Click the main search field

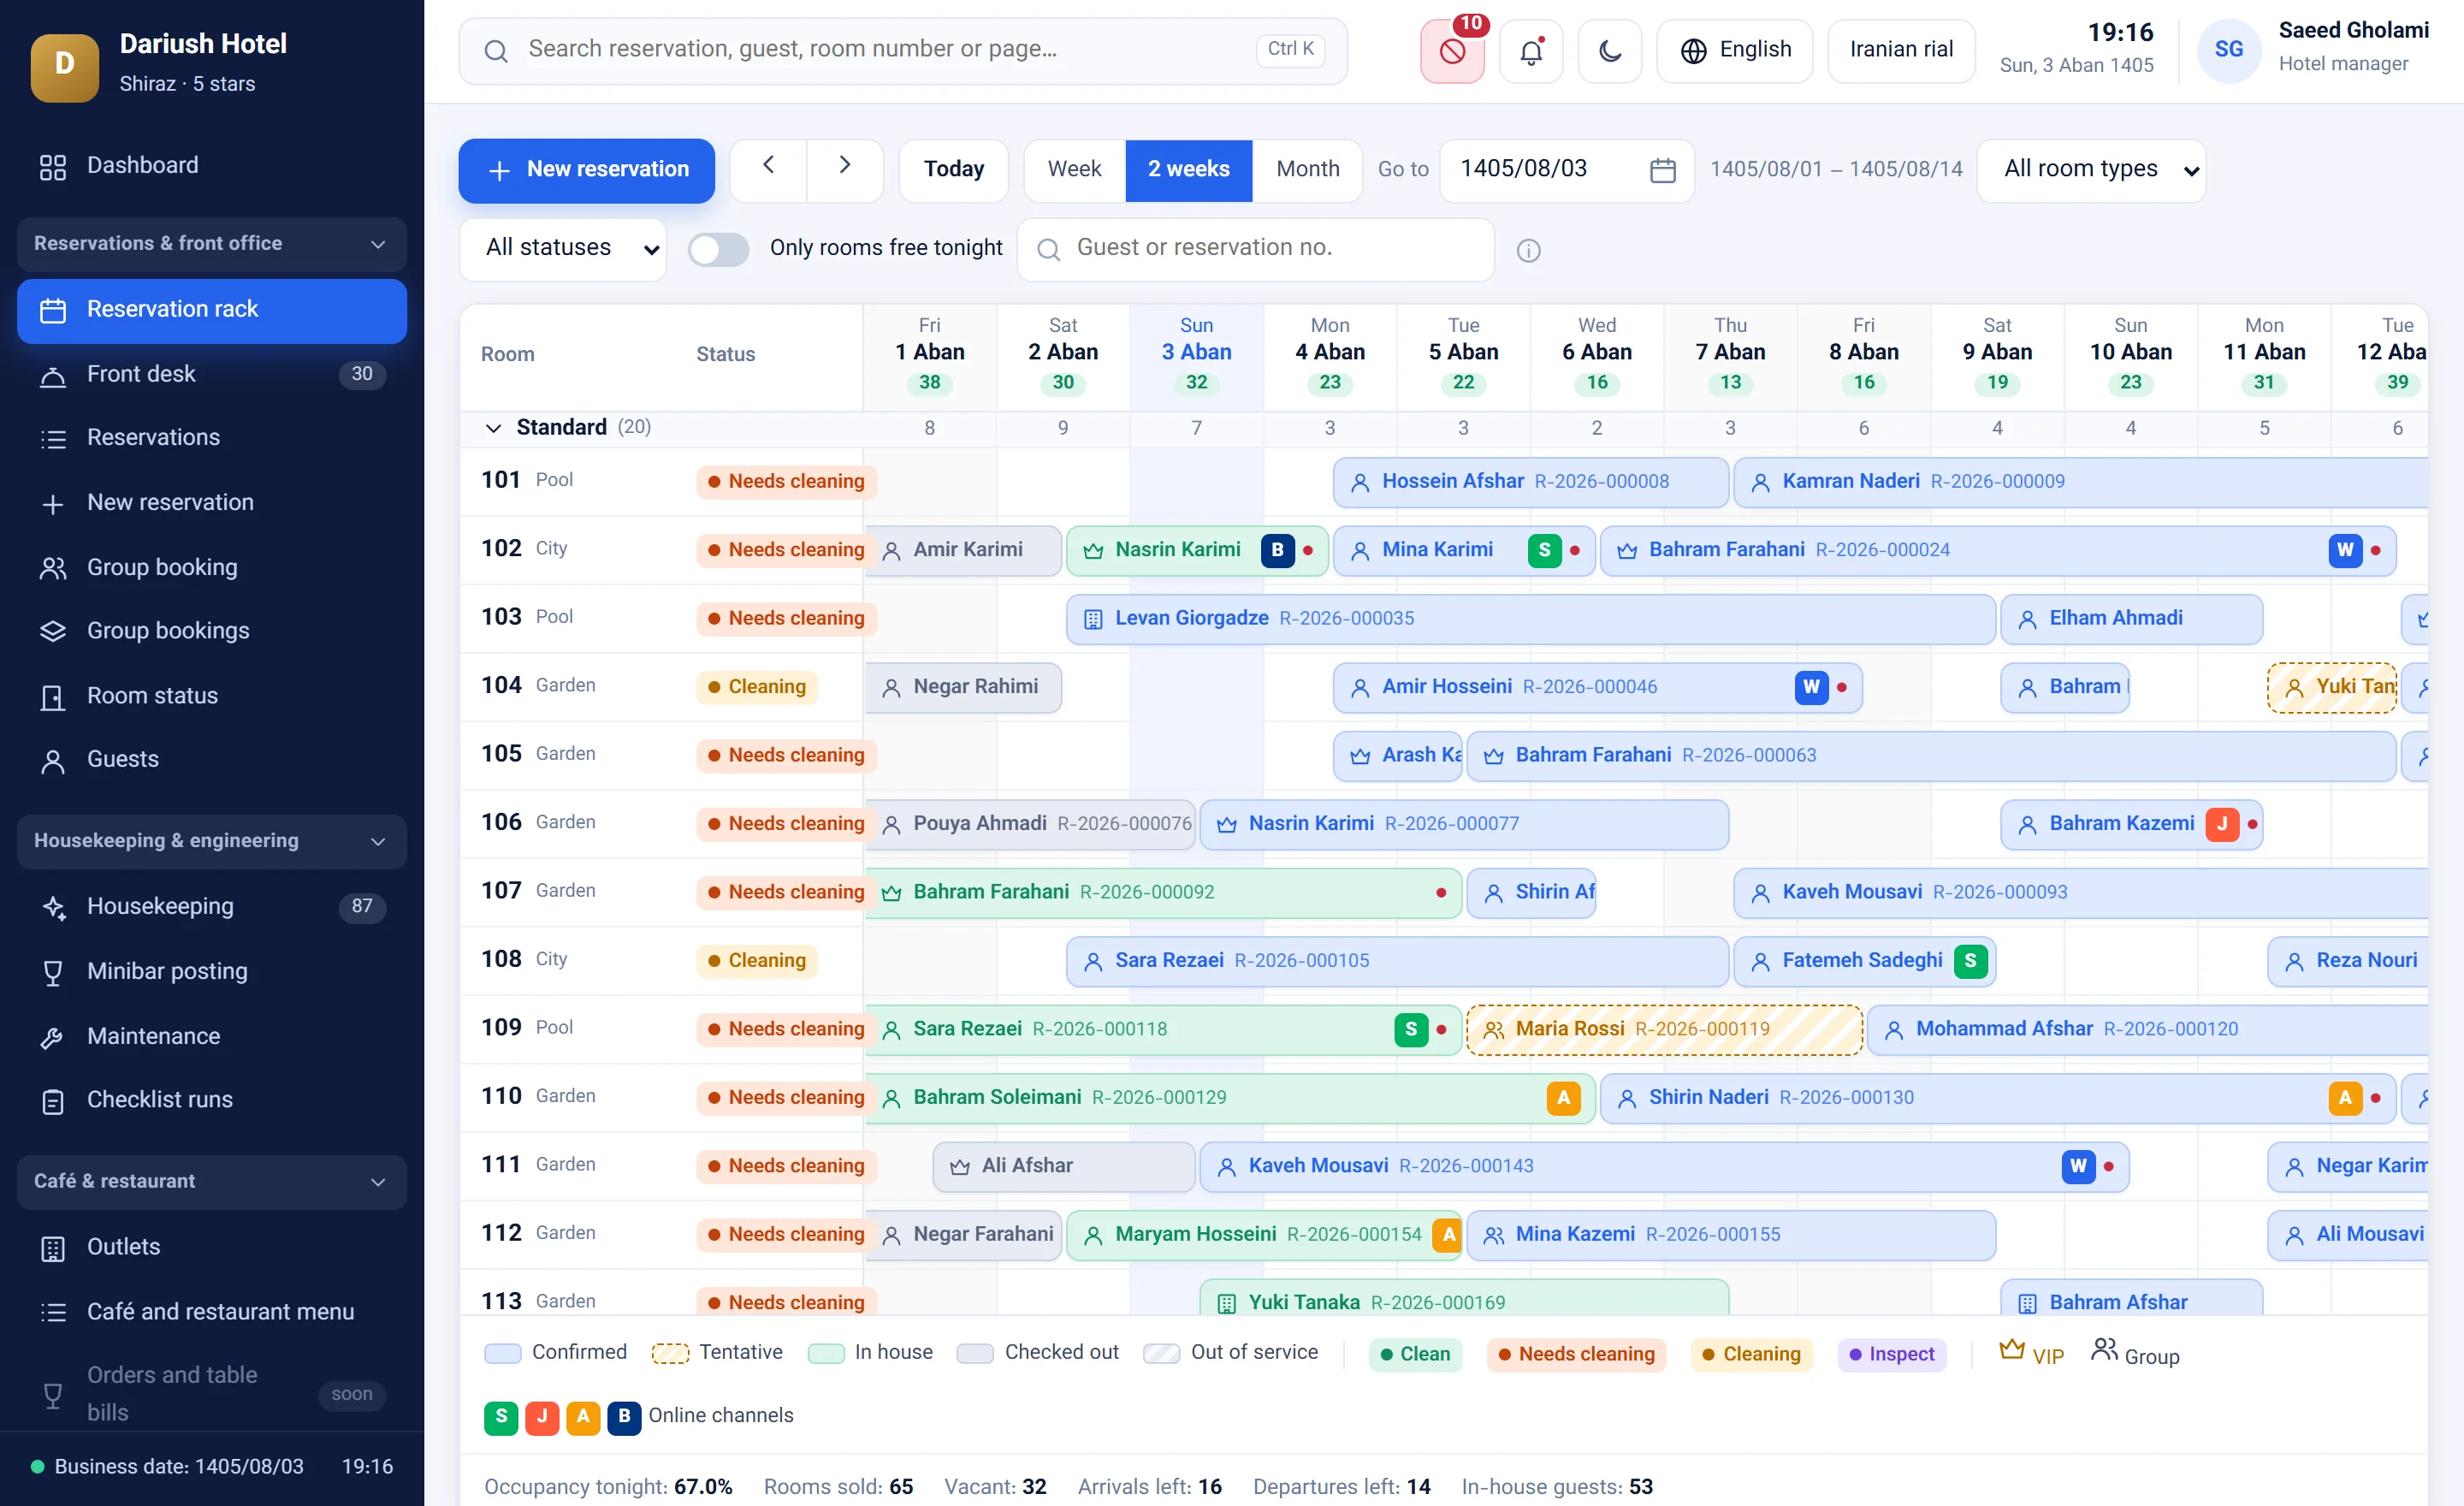(903, 51)
